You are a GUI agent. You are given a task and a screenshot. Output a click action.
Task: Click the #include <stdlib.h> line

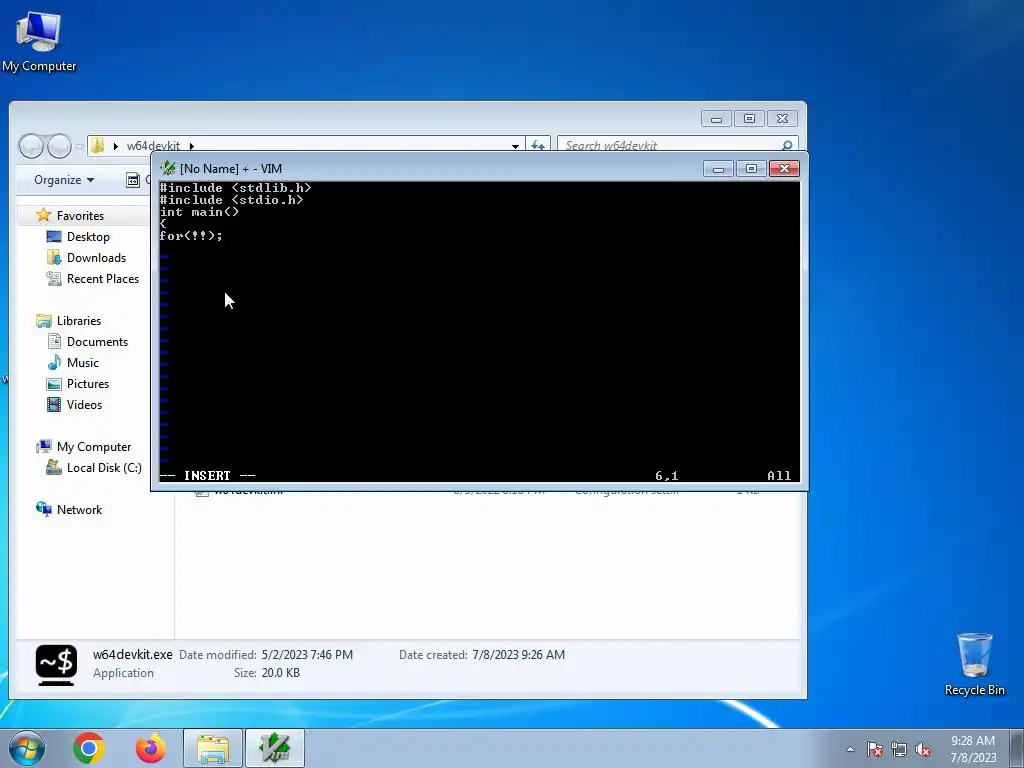tap(235, 188)
